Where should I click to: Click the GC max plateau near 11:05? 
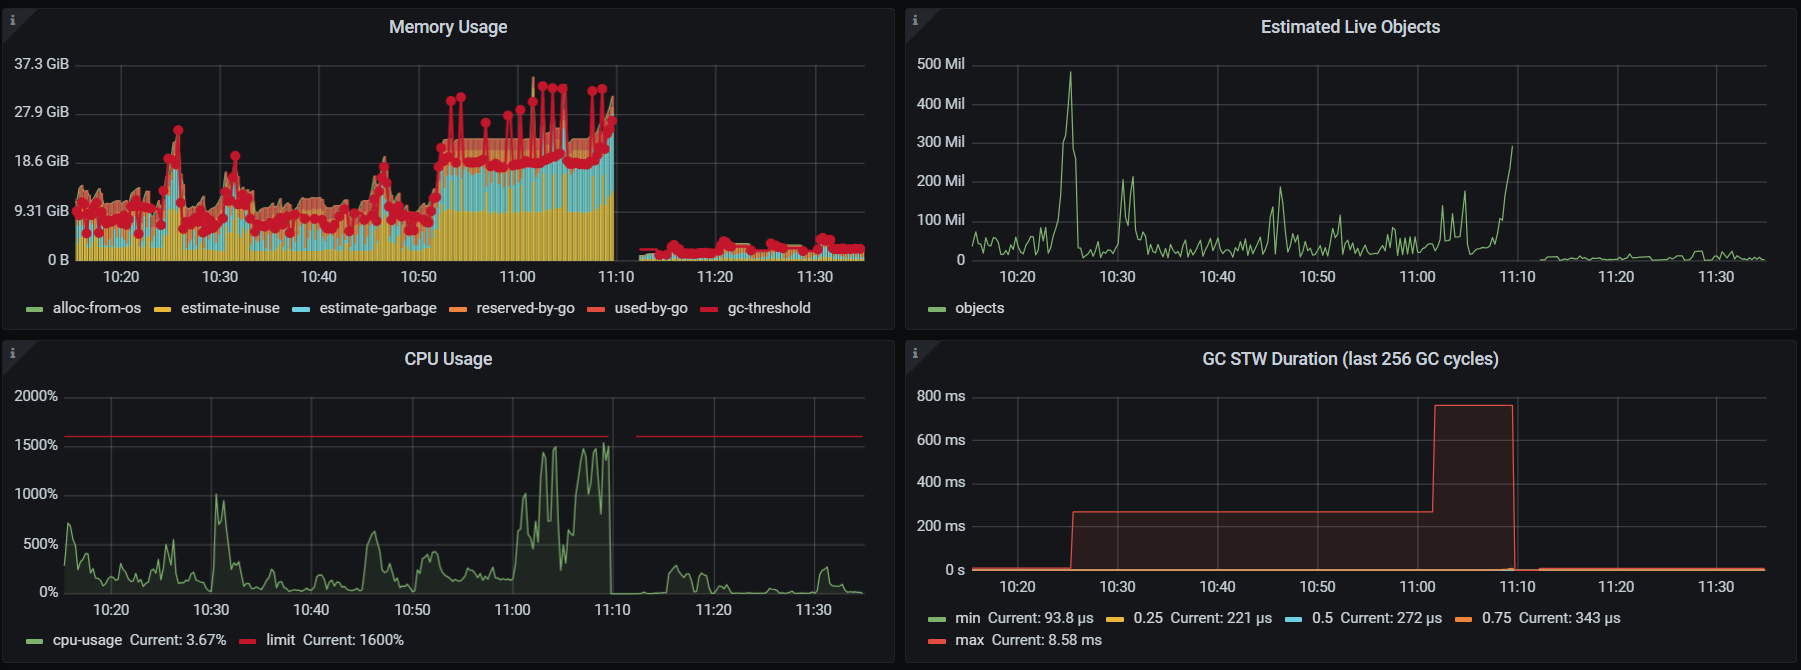[1473, 405]
